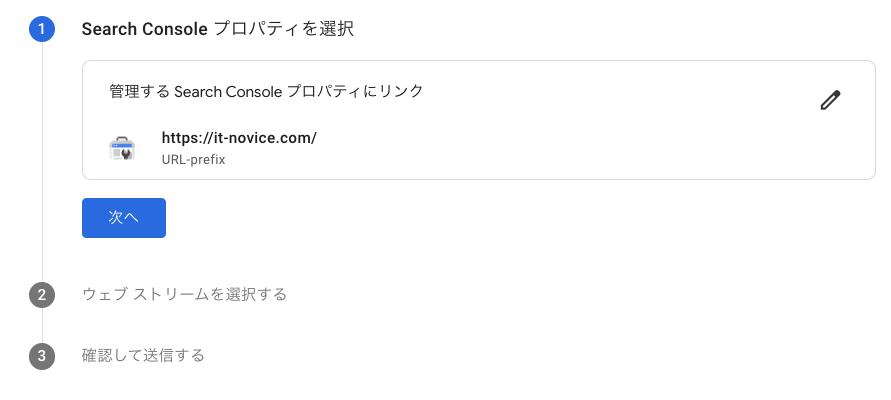Image resolution: width=891 pixels, height=400 pixels.
Task: Select the step 3 number circle
Action: coord(42,355)
